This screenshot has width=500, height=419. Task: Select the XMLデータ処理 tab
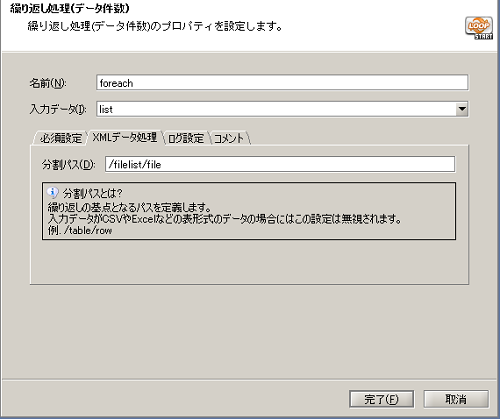[125, 137]
